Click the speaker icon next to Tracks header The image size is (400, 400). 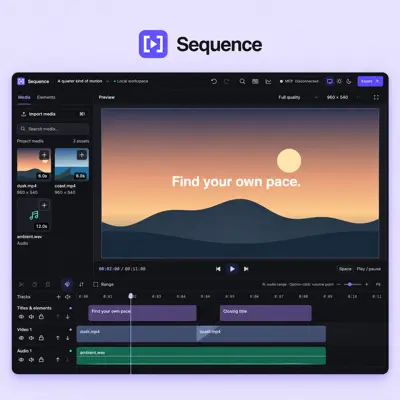(x=68, y=297)
